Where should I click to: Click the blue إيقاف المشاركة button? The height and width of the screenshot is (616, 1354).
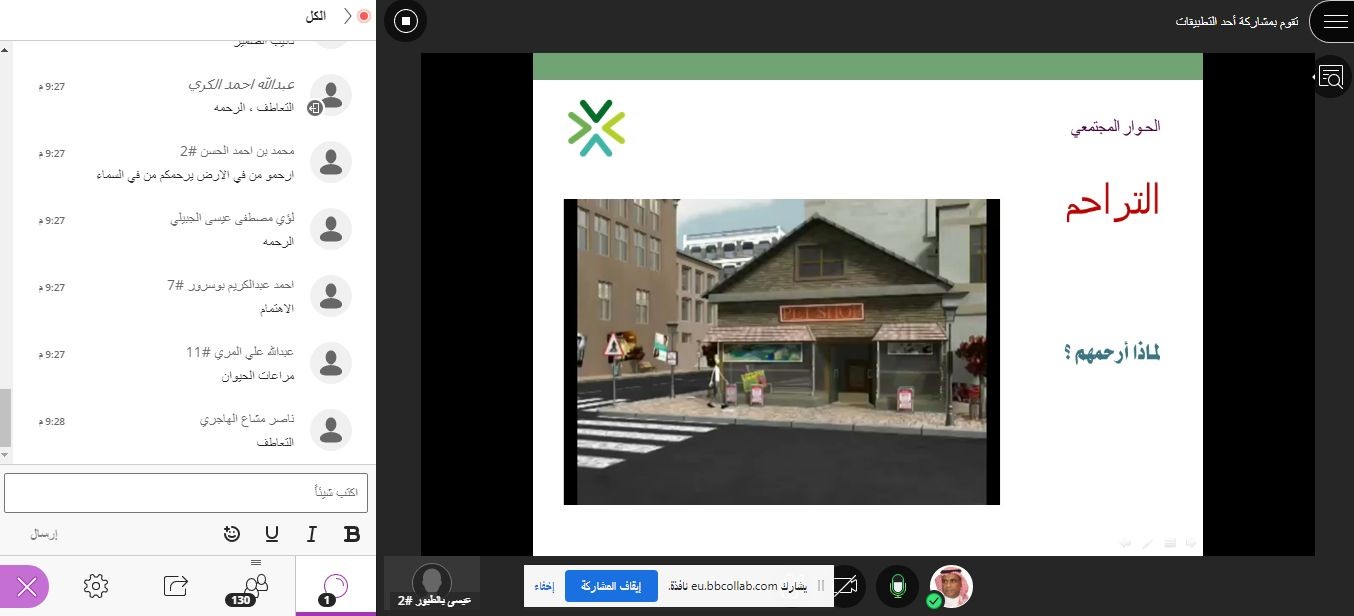click(611, 586)
